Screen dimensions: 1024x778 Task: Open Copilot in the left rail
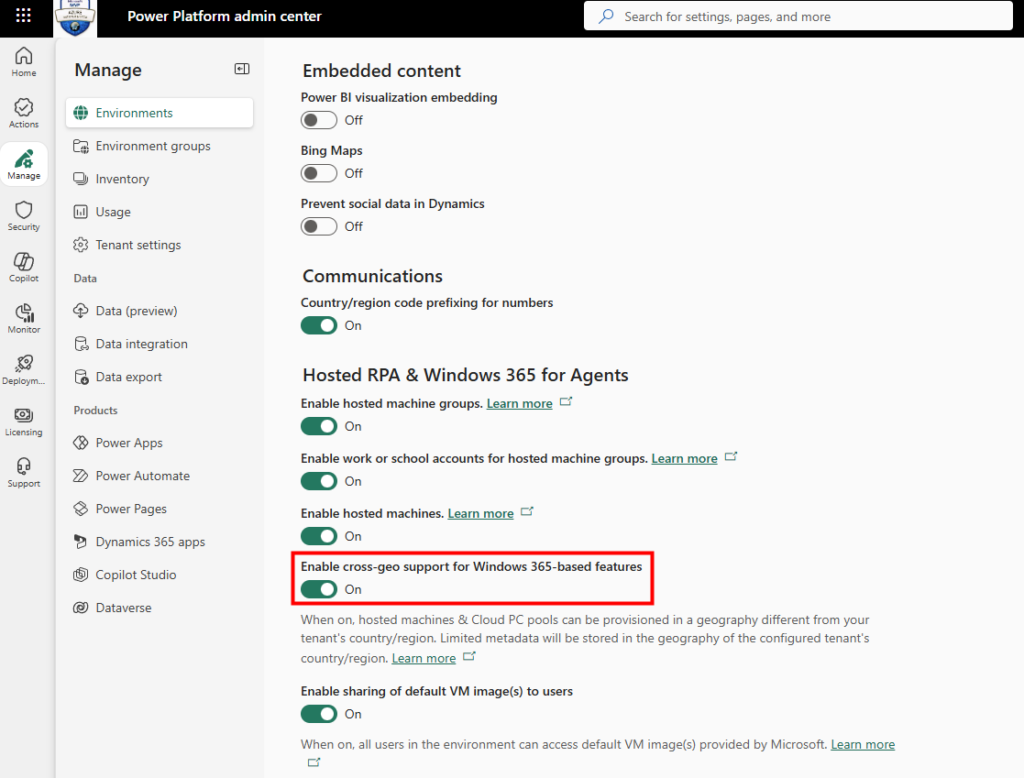[24, 267]
